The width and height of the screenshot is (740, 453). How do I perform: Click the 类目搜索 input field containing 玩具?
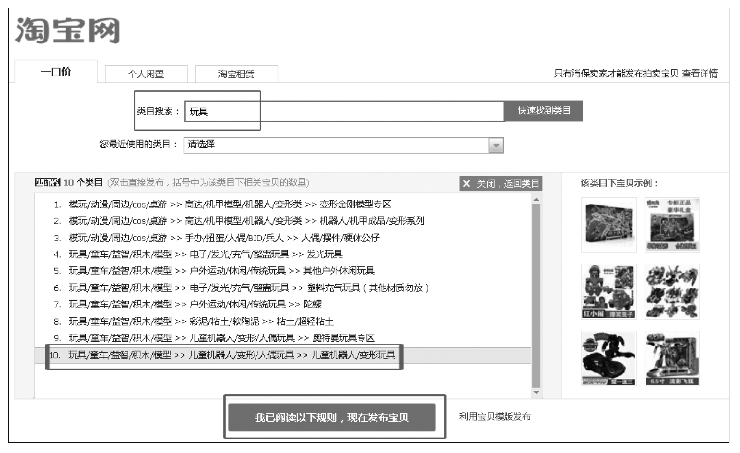[x=344, y=111]
